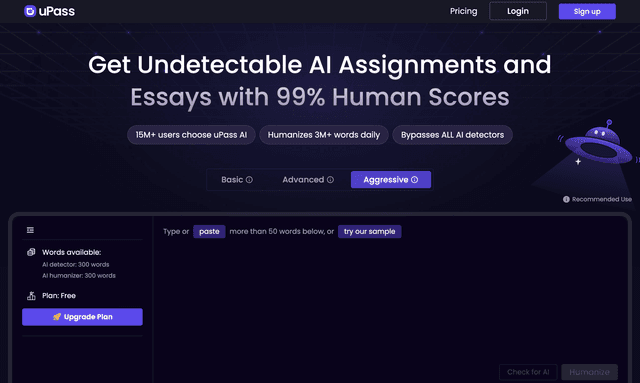This screenshot has width=640, height=383.
Task: Click the info icon beside Advanced
Action: point(330,180)
